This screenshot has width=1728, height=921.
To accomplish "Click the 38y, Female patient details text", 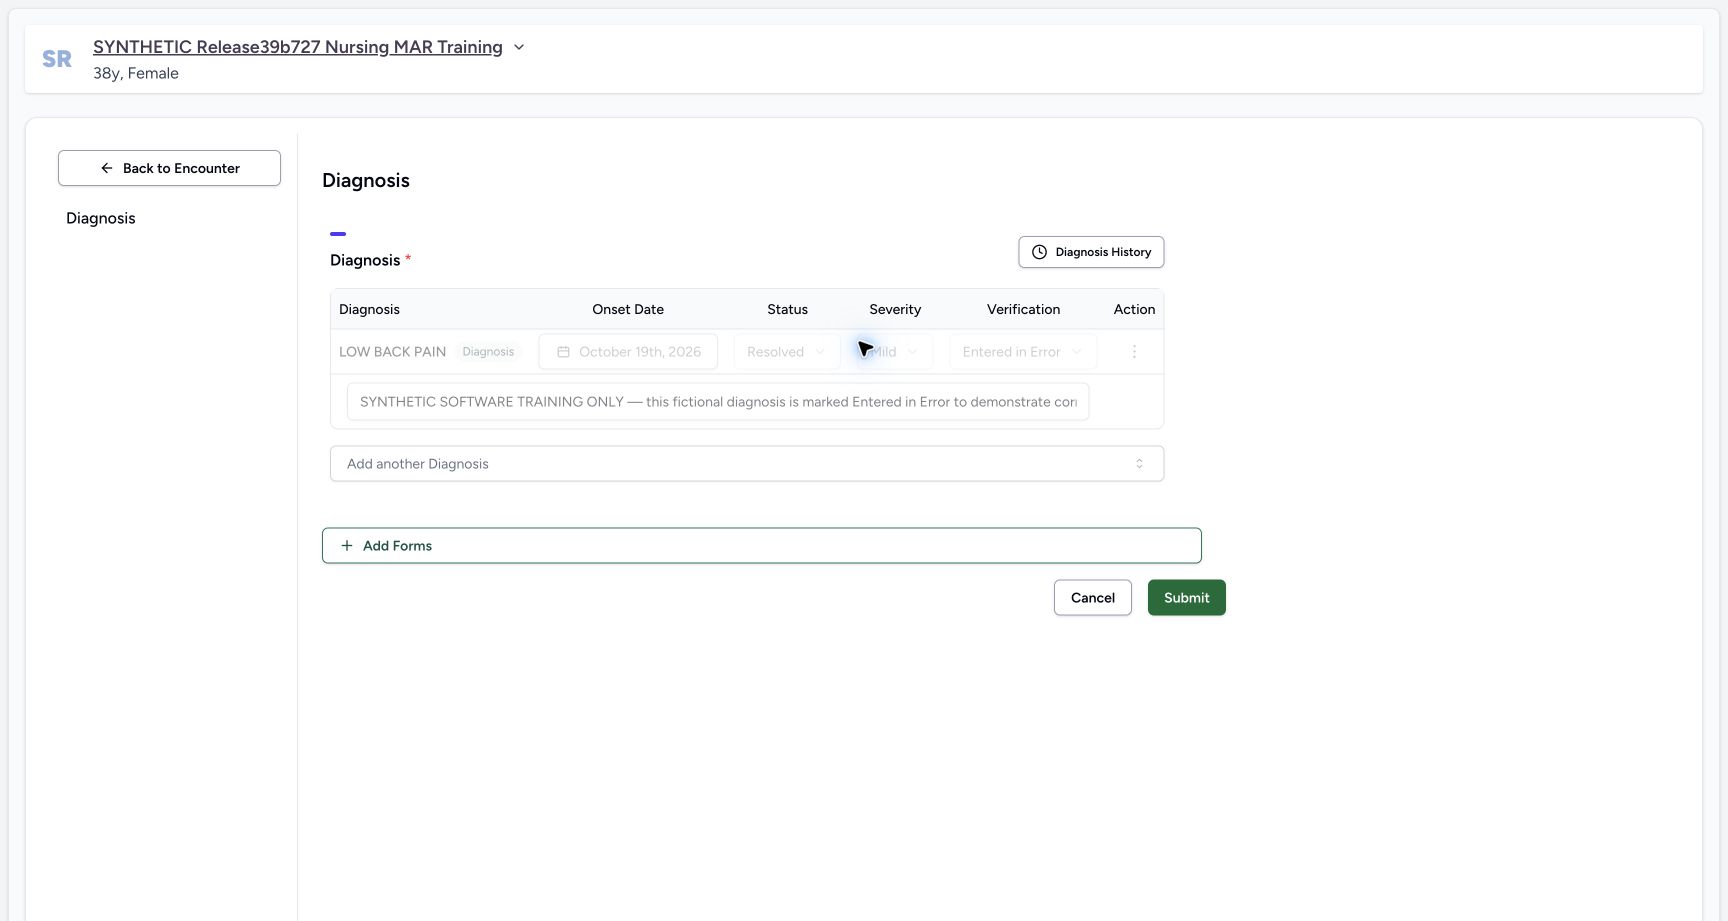I will pos(136,73).
